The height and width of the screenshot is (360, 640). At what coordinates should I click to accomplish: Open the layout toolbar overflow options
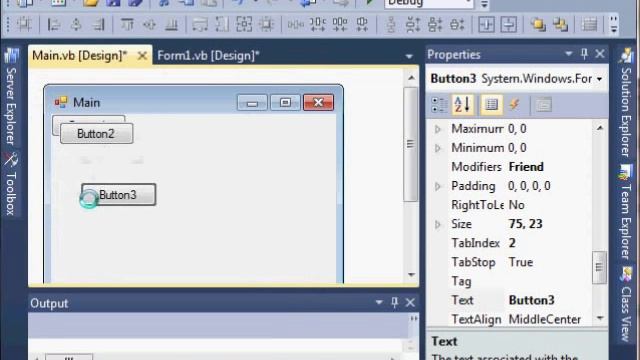tap(613, 24)
